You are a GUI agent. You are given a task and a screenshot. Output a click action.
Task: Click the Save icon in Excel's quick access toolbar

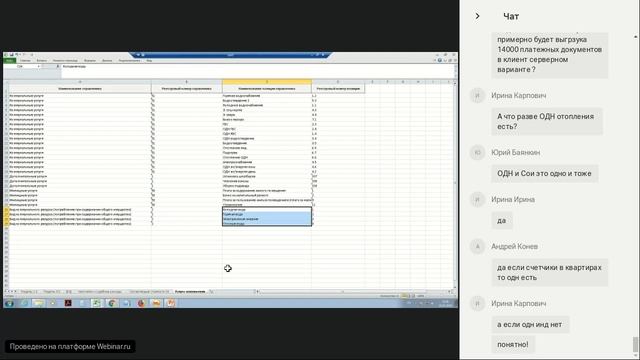point(11,55)
